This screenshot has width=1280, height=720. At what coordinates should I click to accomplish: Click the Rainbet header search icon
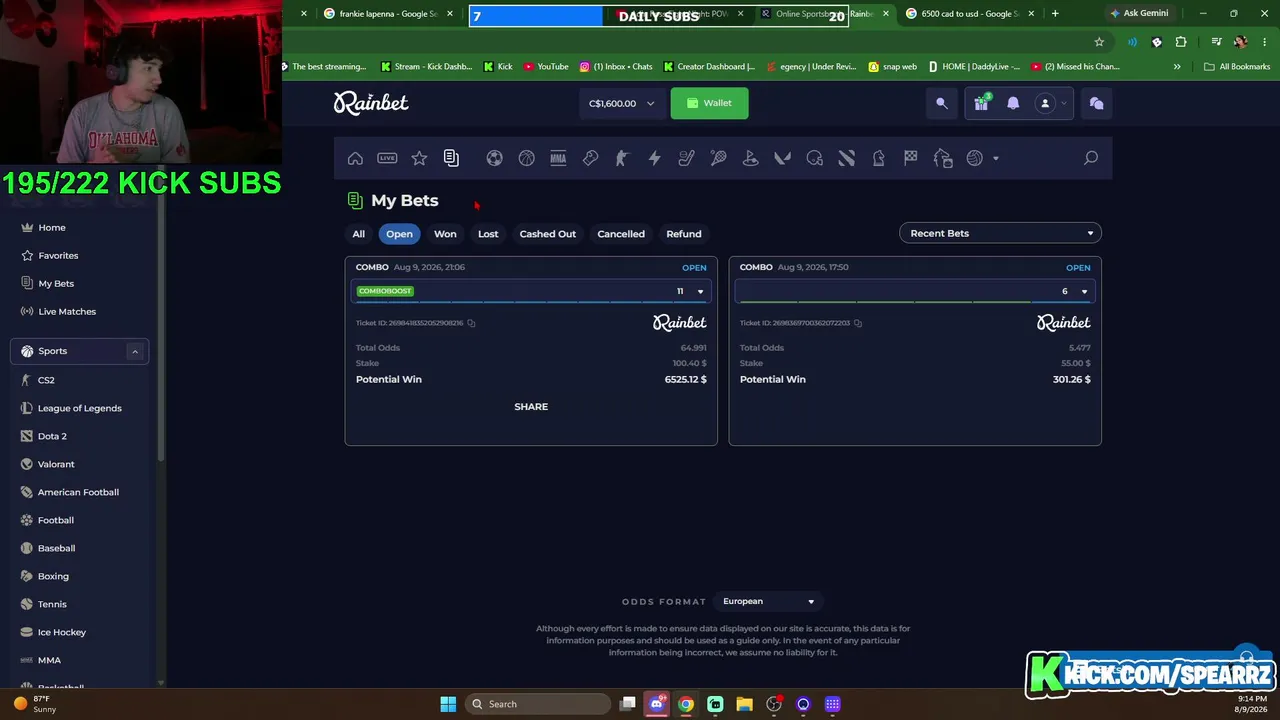941,103
